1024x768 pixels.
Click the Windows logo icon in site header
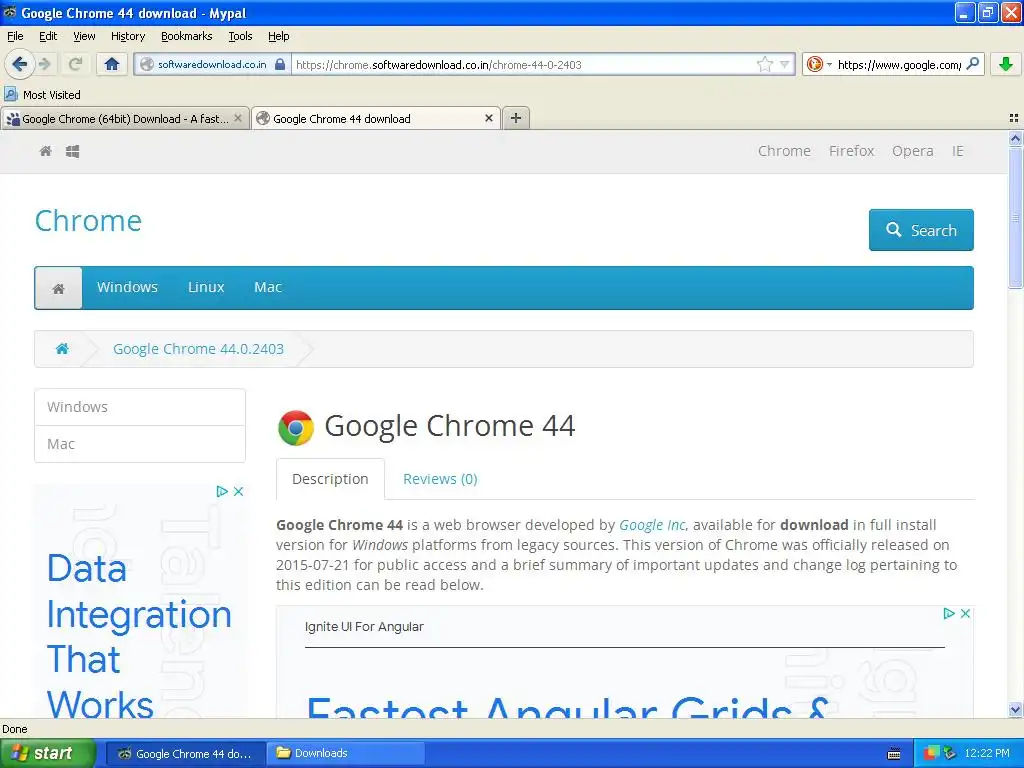[72, 152]
